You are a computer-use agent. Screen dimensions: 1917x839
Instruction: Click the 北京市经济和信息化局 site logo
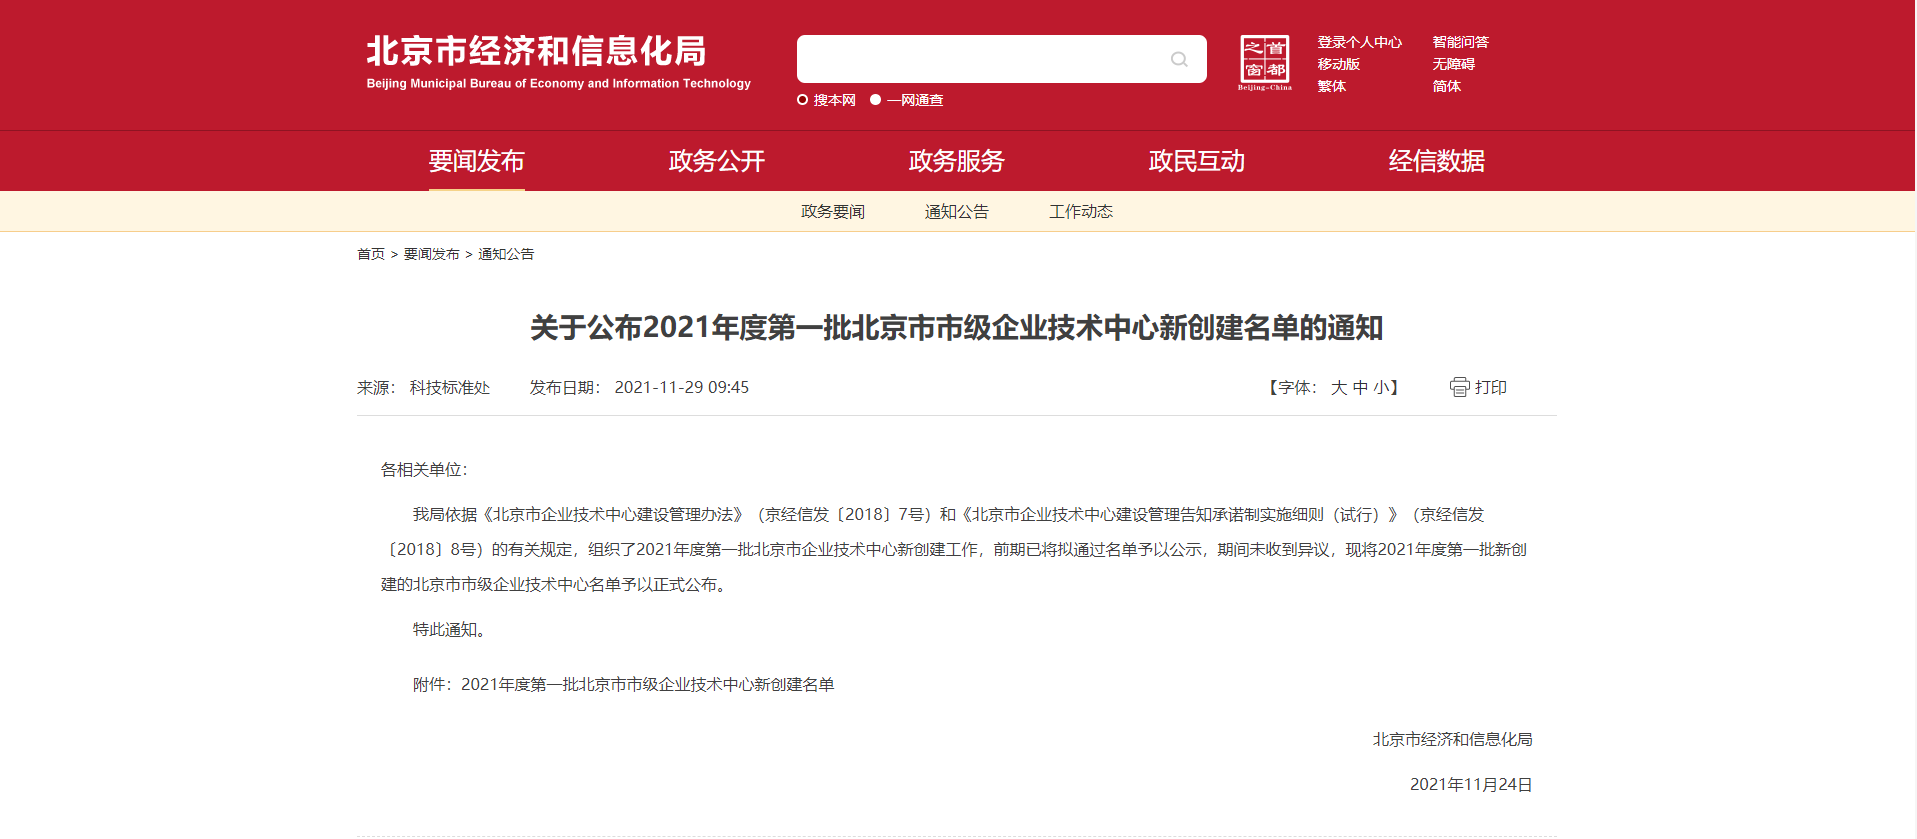558,62
